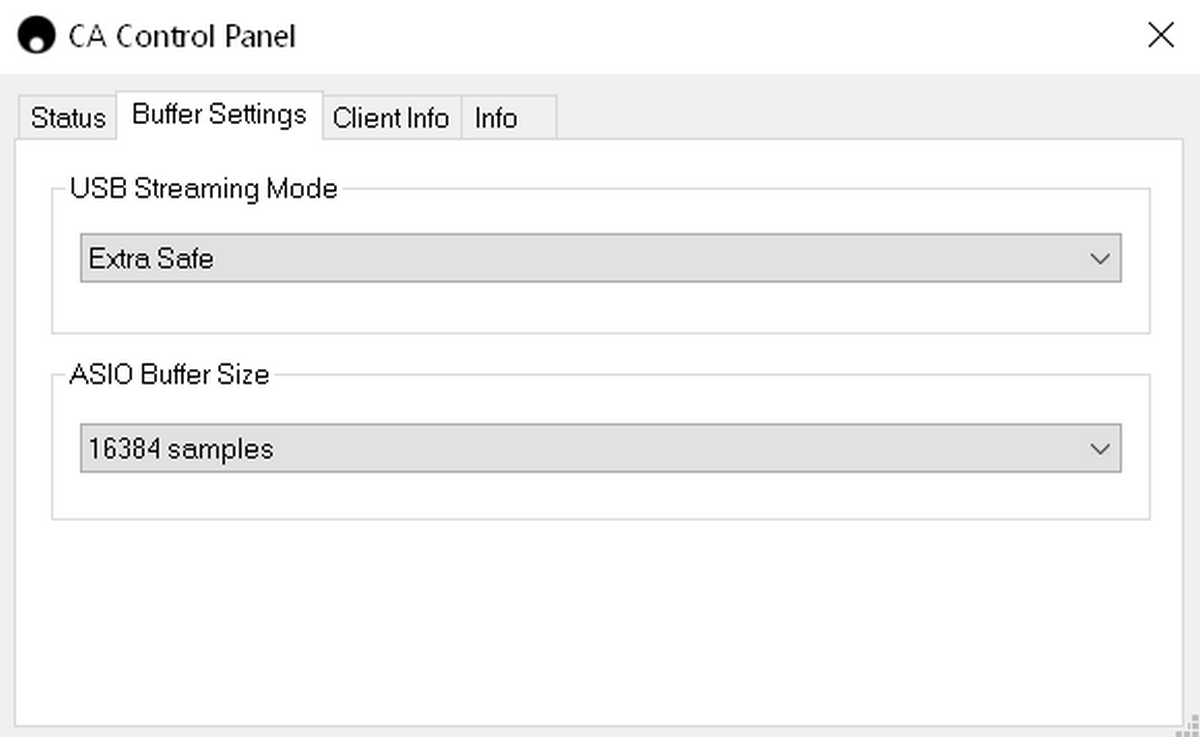Select the Buffer Settings tab
1200x737 pixels.
pos(219,115)
